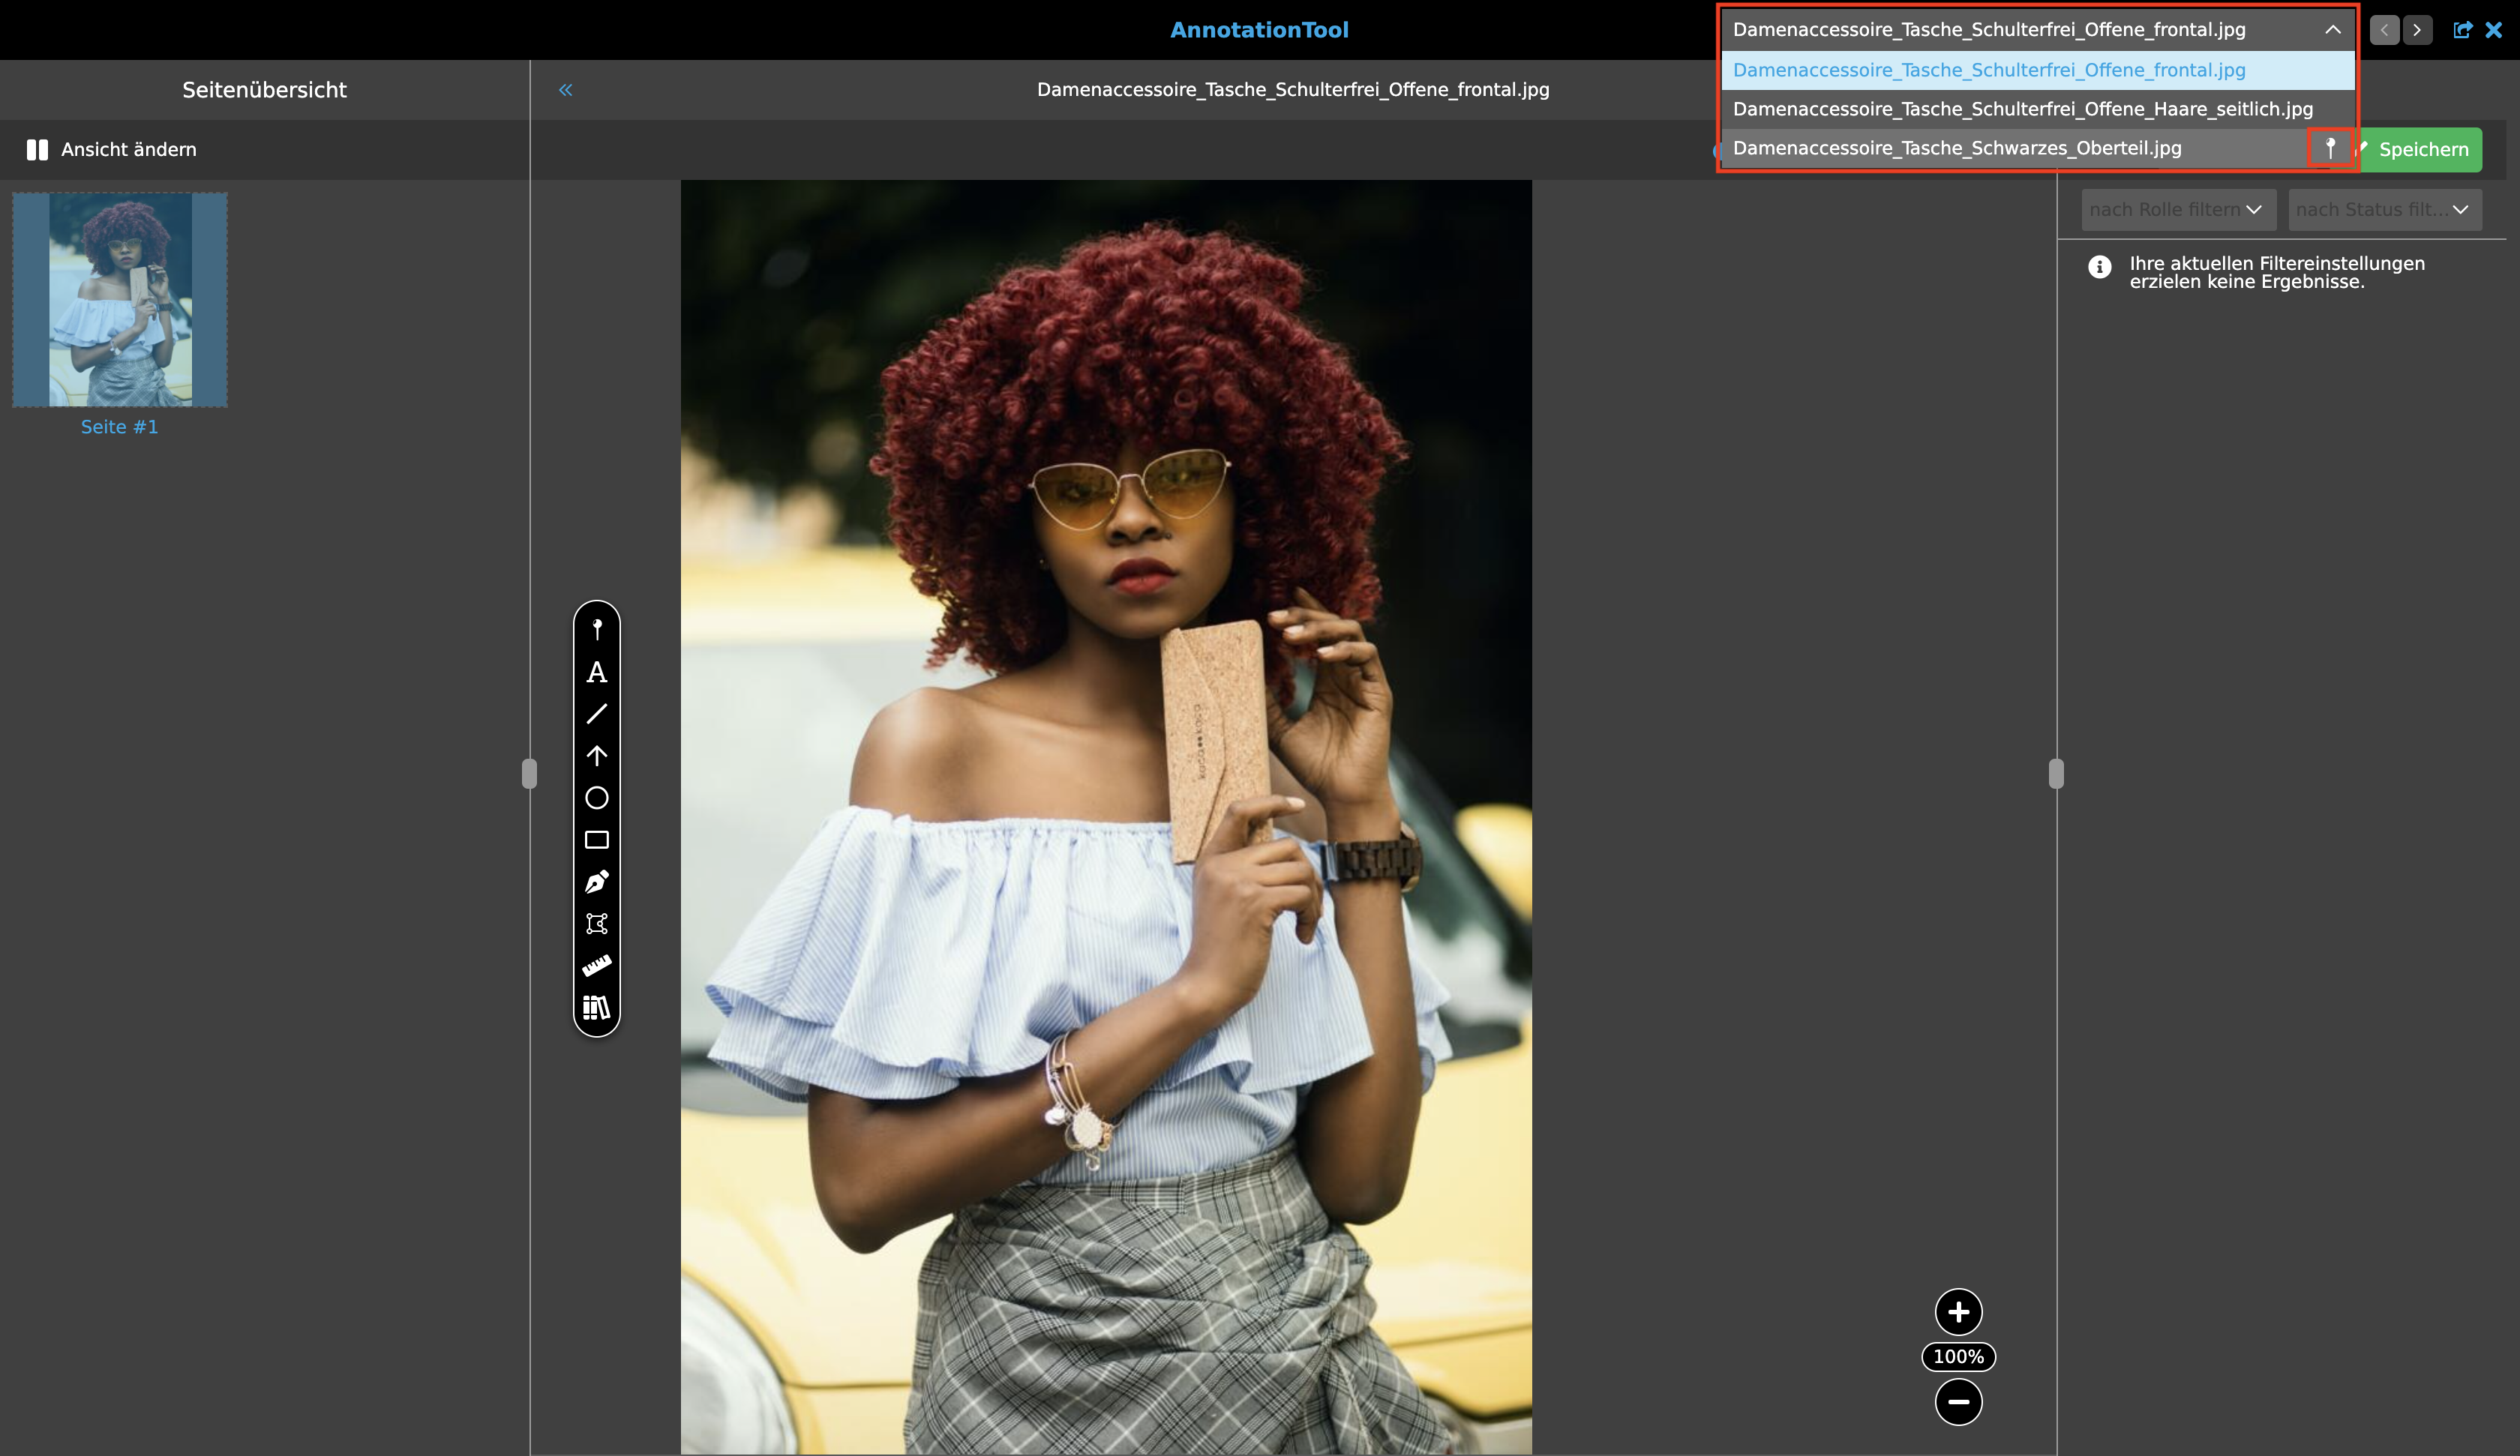Select the ruler measurement tool

pos(597,966)
